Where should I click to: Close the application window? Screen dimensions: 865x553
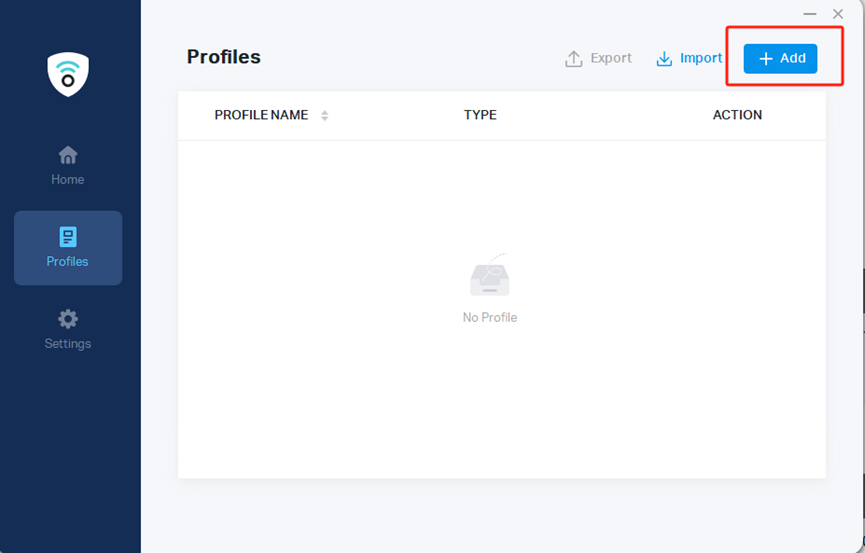[x=838, y=14]
